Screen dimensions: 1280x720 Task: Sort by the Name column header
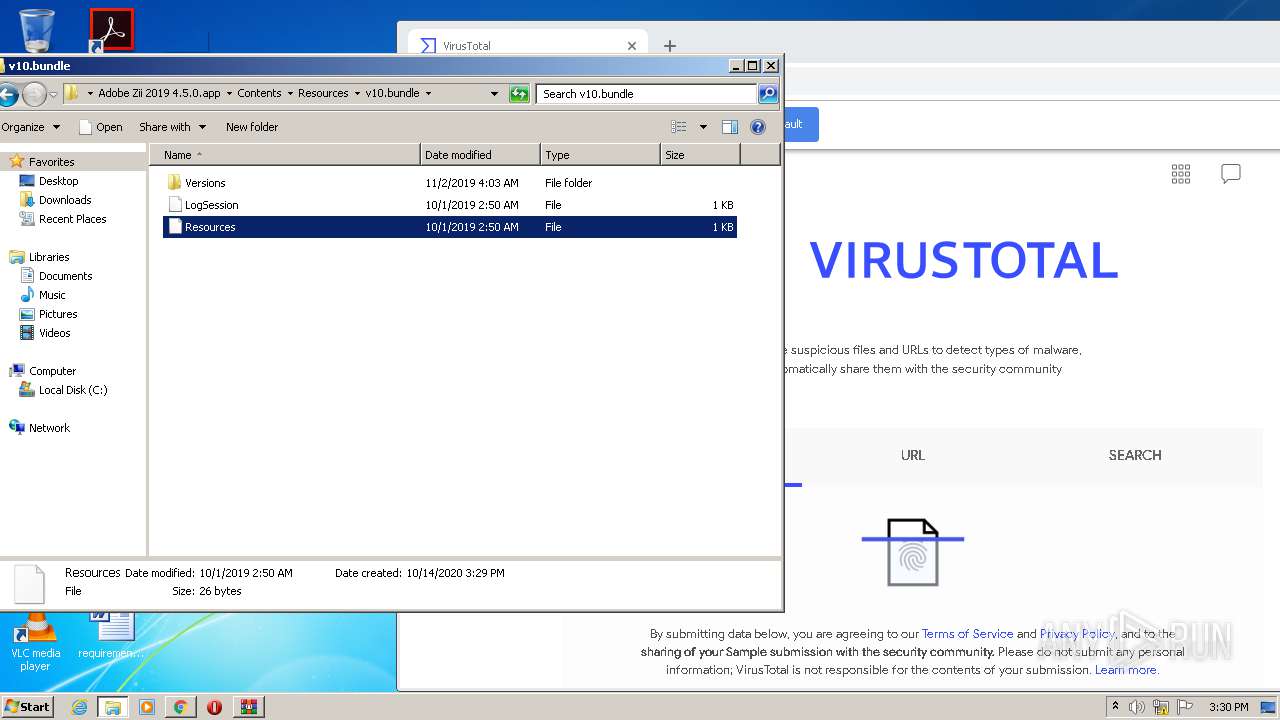coord(284,155)
